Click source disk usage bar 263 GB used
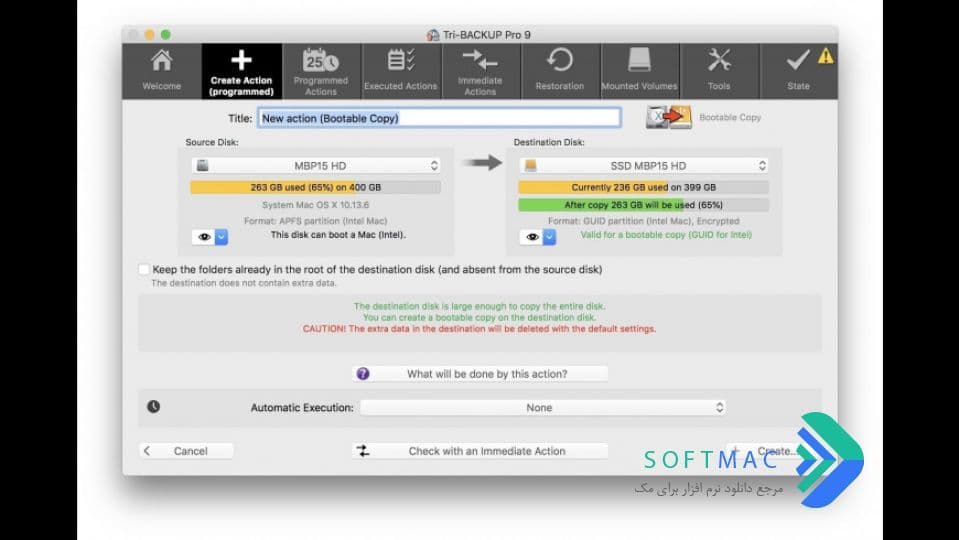 coord(316,187)
